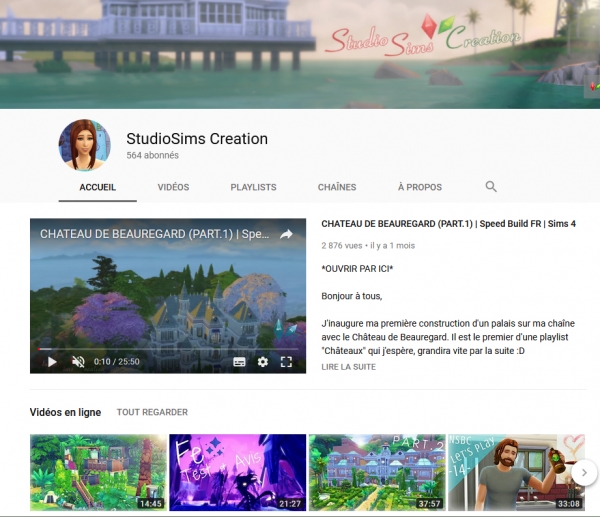Viewport: 600px width, 517px height.
Task: Click the 2 876 vues view count text
Action: pyautogui.click(x=342, y=246)
